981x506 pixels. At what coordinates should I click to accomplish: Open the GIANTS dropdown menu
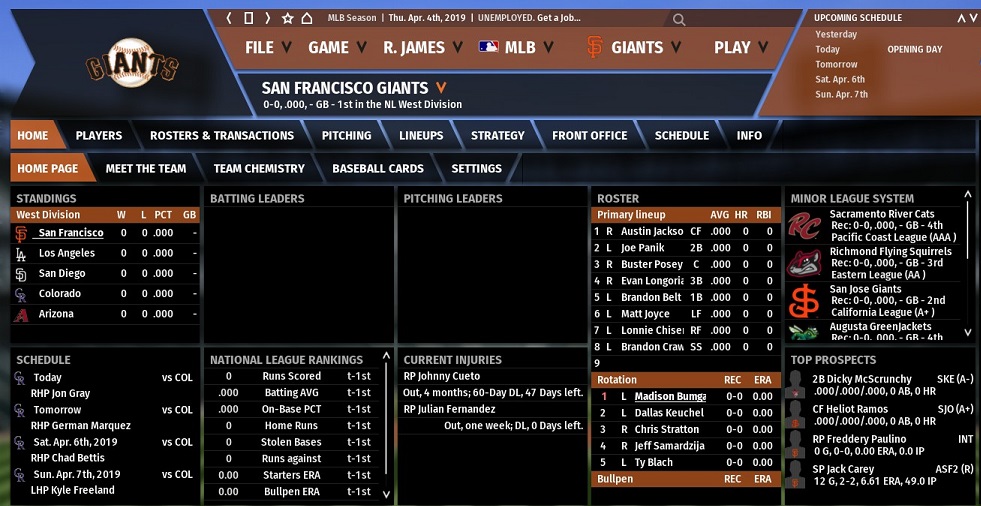pyautogui.click(x=634, y=47)
